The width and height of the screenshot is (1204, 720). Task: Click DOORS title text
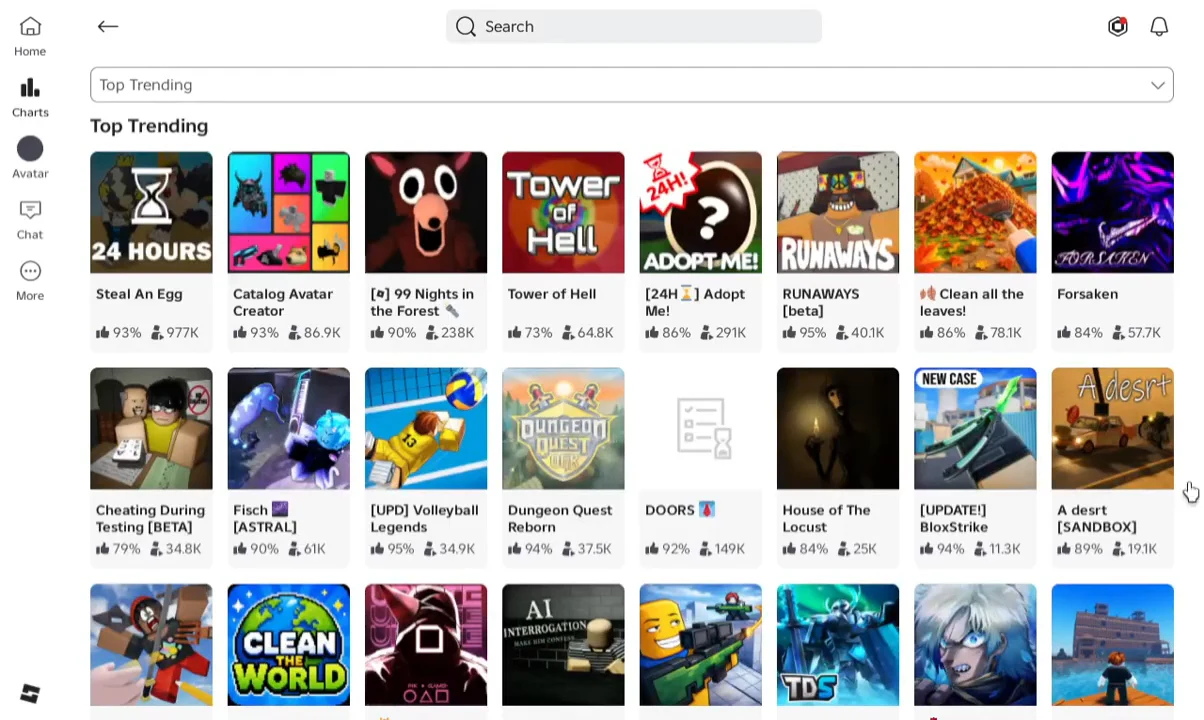pyautogui.click(x=680, y=510)
